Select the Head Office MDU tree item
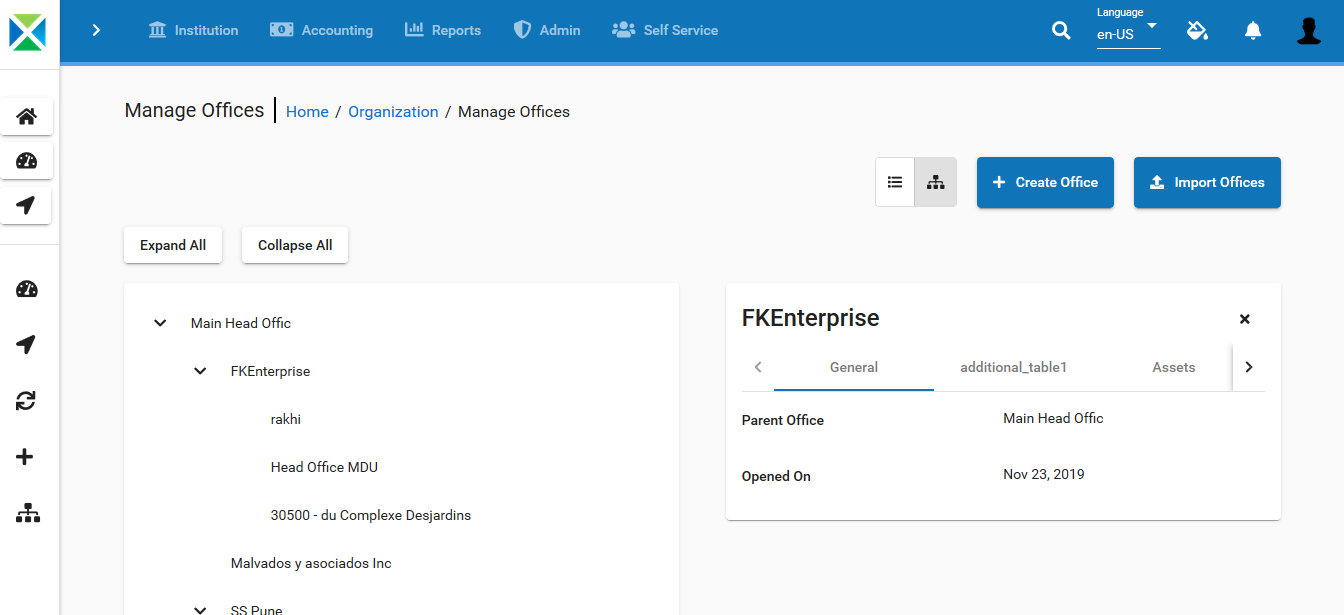1344x615 pixels. [324, 467]
